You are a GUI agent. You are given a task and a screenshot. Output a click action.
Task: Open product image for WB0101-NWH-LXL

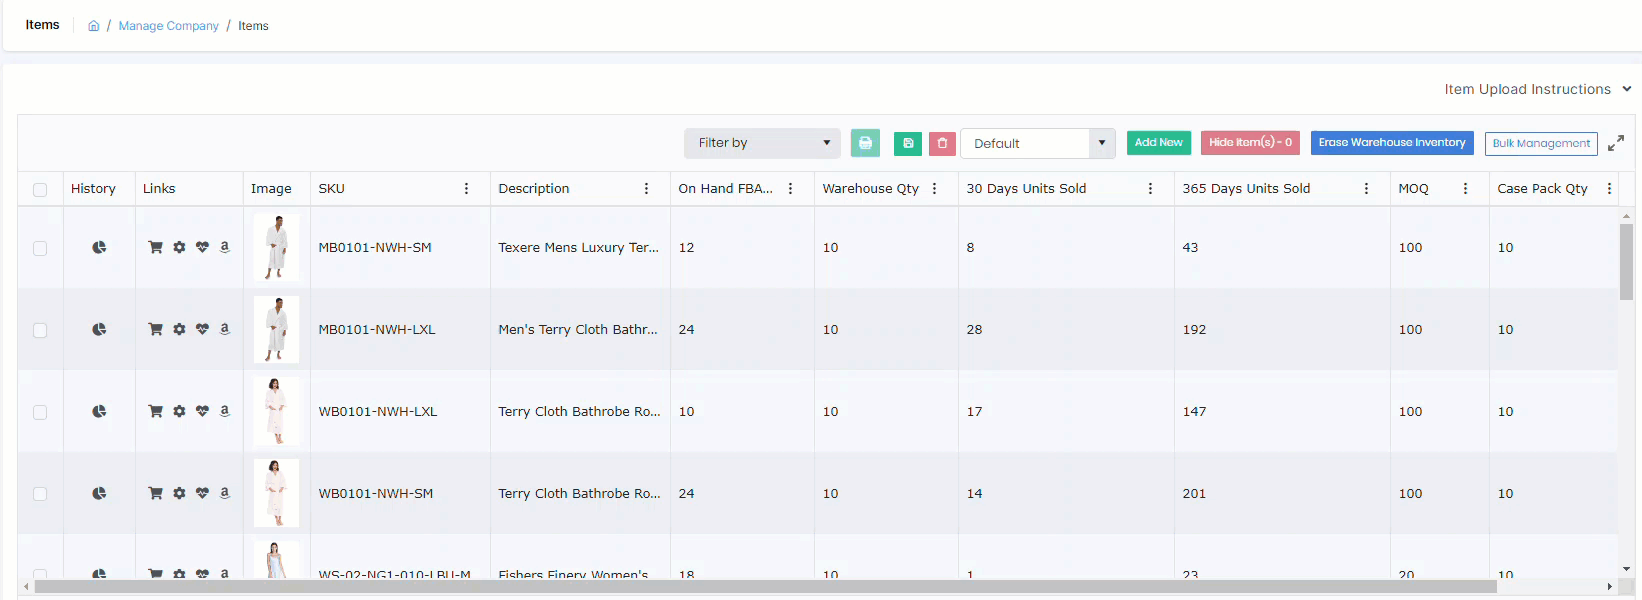(276, 411)
